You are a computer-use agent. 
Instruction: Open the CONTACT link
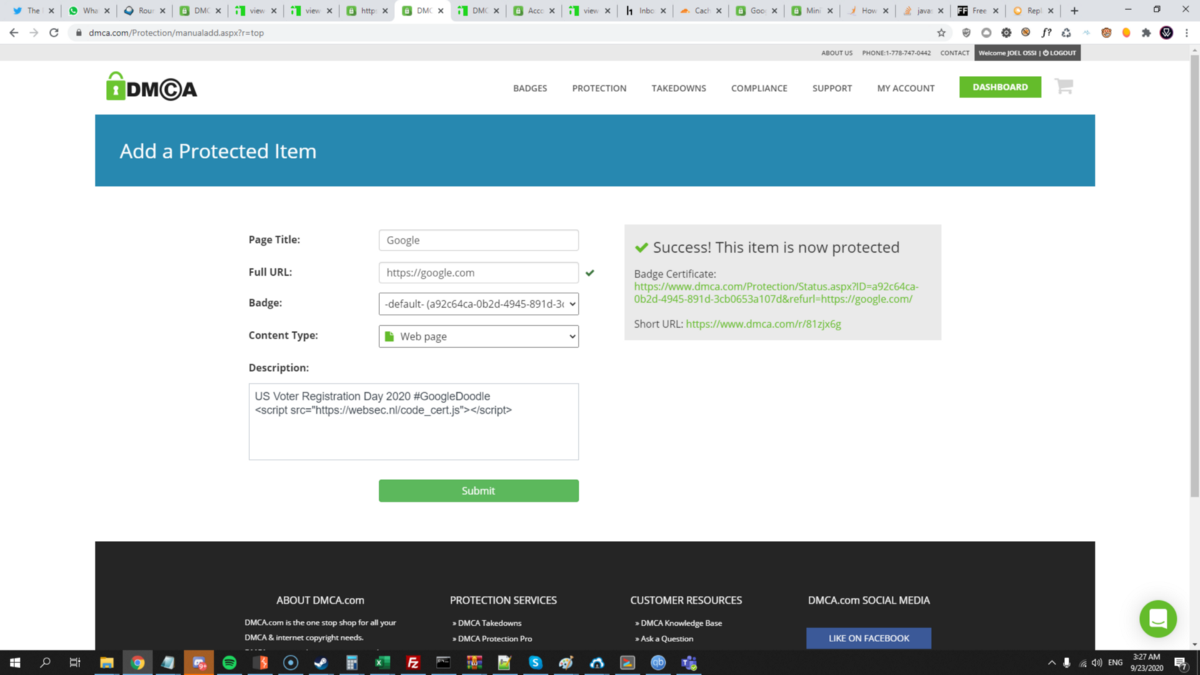click(x=955, y=53)
